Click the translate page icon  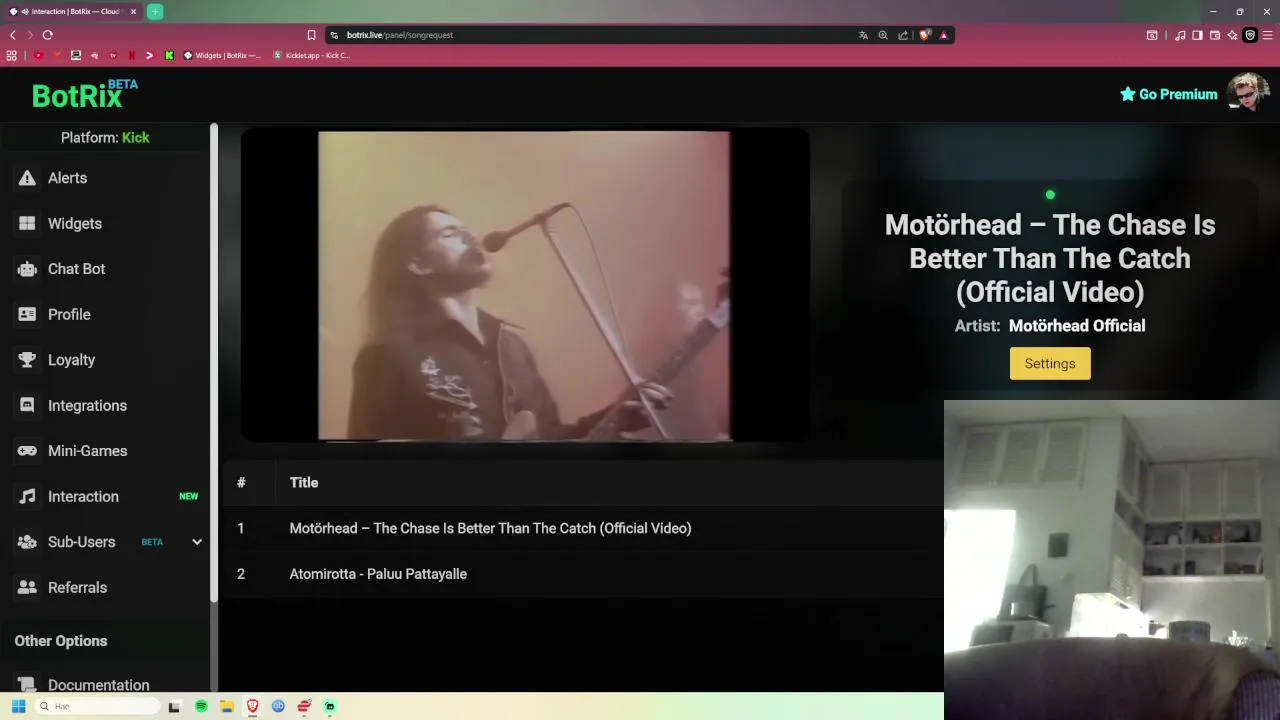coord(863,35)
